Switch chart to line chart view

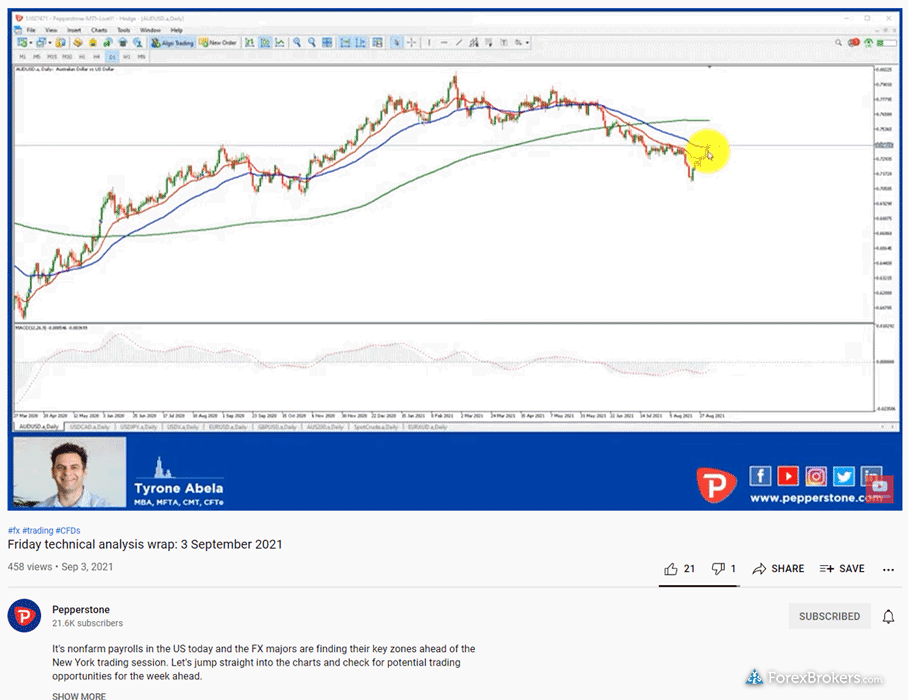point(280,43)
